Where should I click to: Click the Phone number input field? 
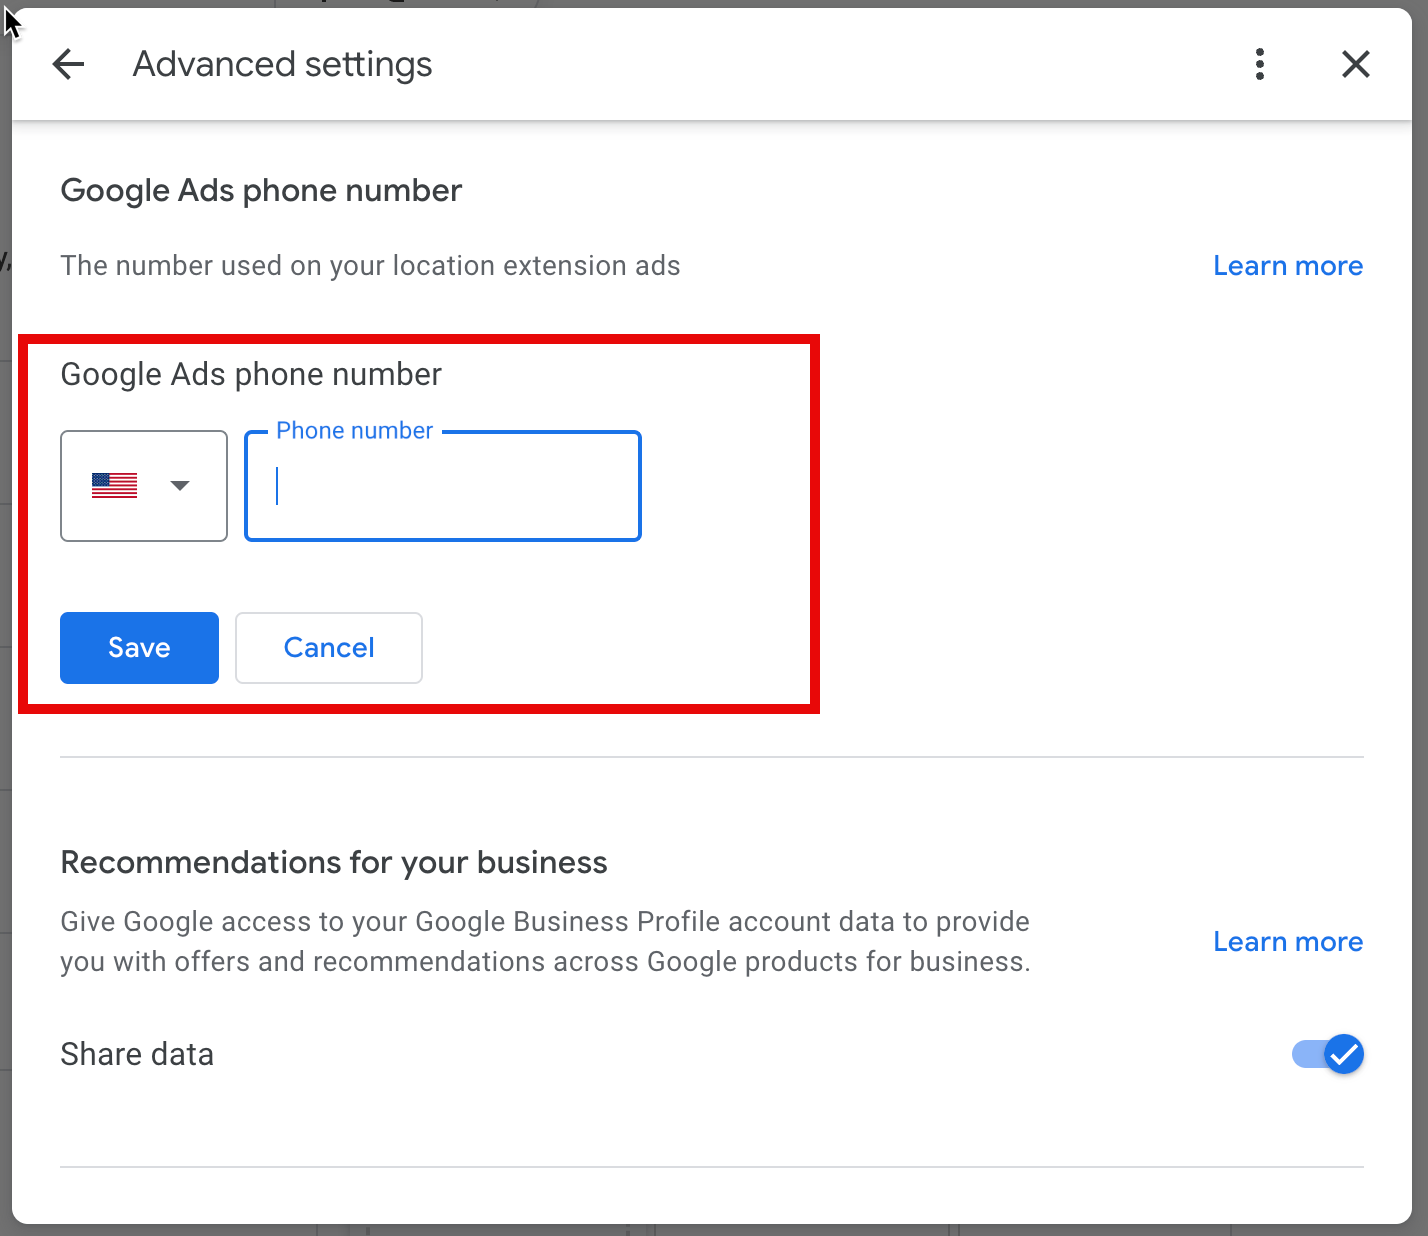coord(443,486)
